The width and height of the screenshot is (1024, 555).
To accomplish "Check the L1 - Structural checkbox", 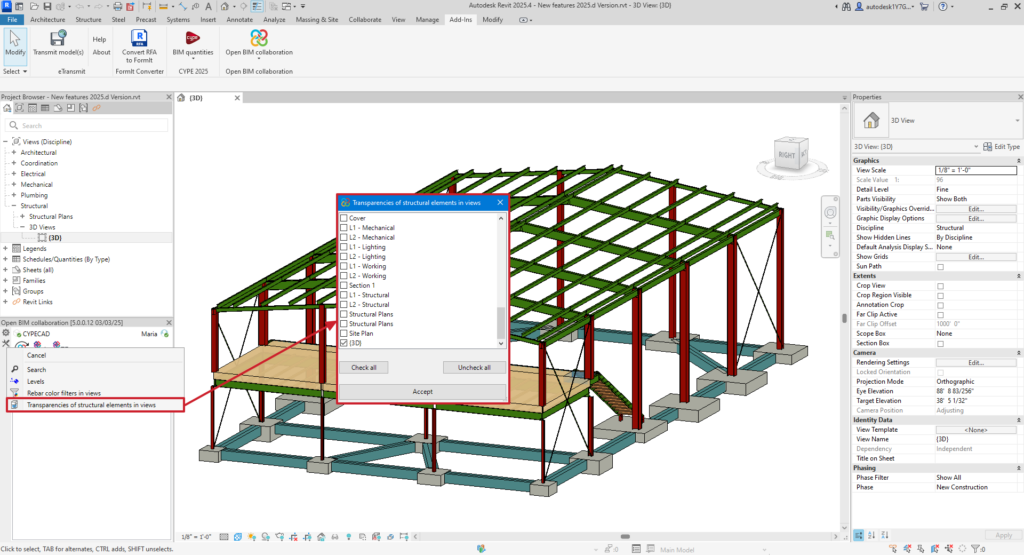I will tap(344, 295).
